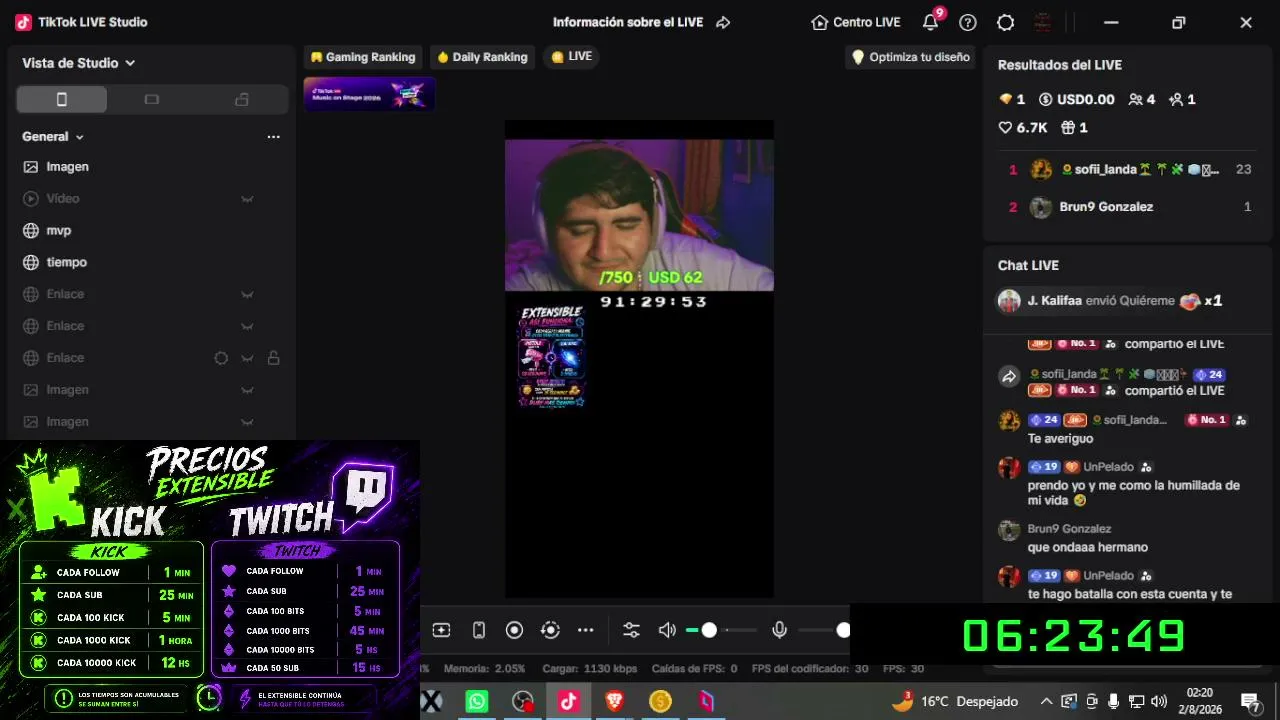
Task: Click the Optimiza tu diseño button
Action: point(910,57)
